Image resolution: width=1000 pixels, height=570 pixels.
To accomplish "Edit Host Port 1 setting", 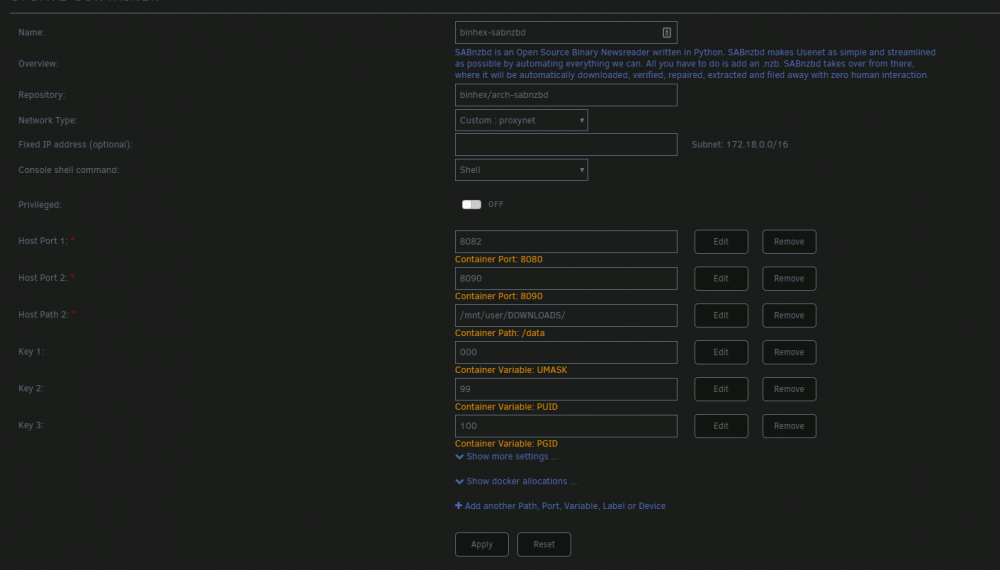I will click(721, 242).
